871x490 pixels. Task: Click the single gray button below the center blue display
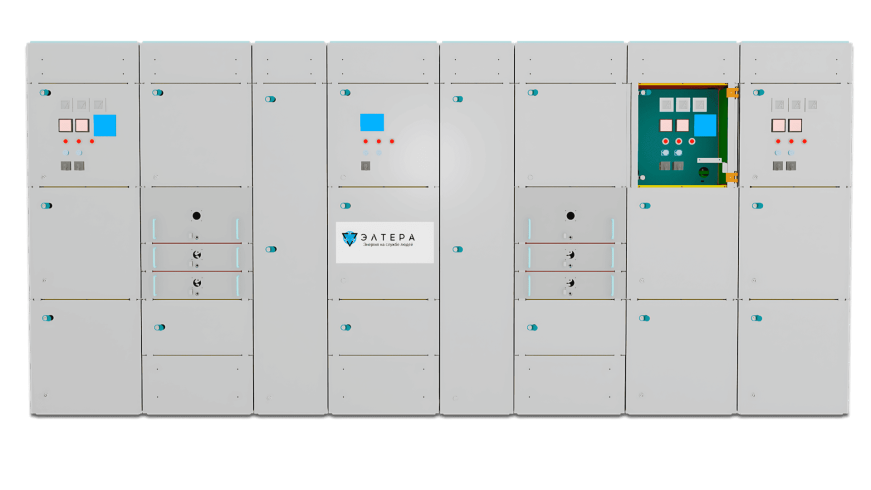[366, 166]
